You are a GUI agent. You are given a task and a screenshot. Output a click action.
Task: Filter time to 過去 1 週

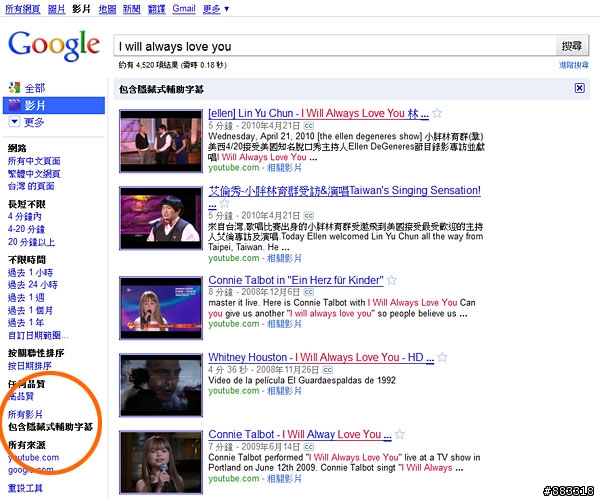26,298
